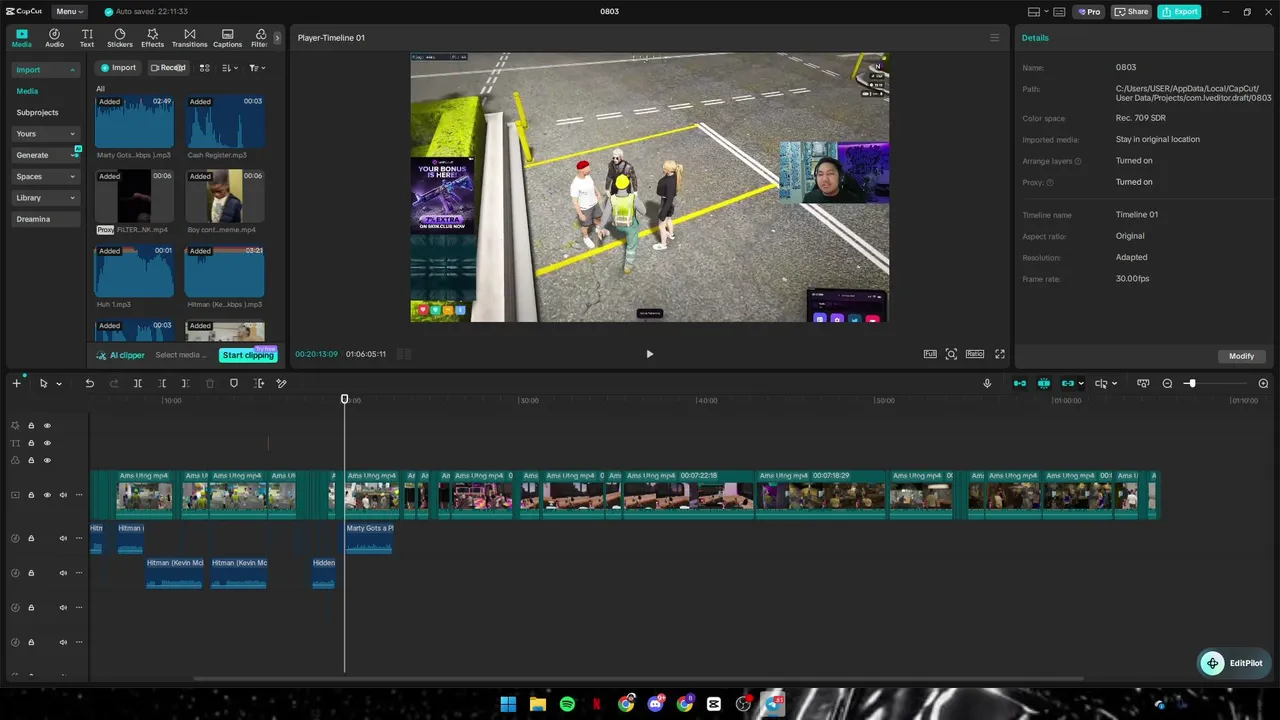The height and width of the screenshot is (720, 1280).
Task: Lock the main video track
Action: (31, 495)
